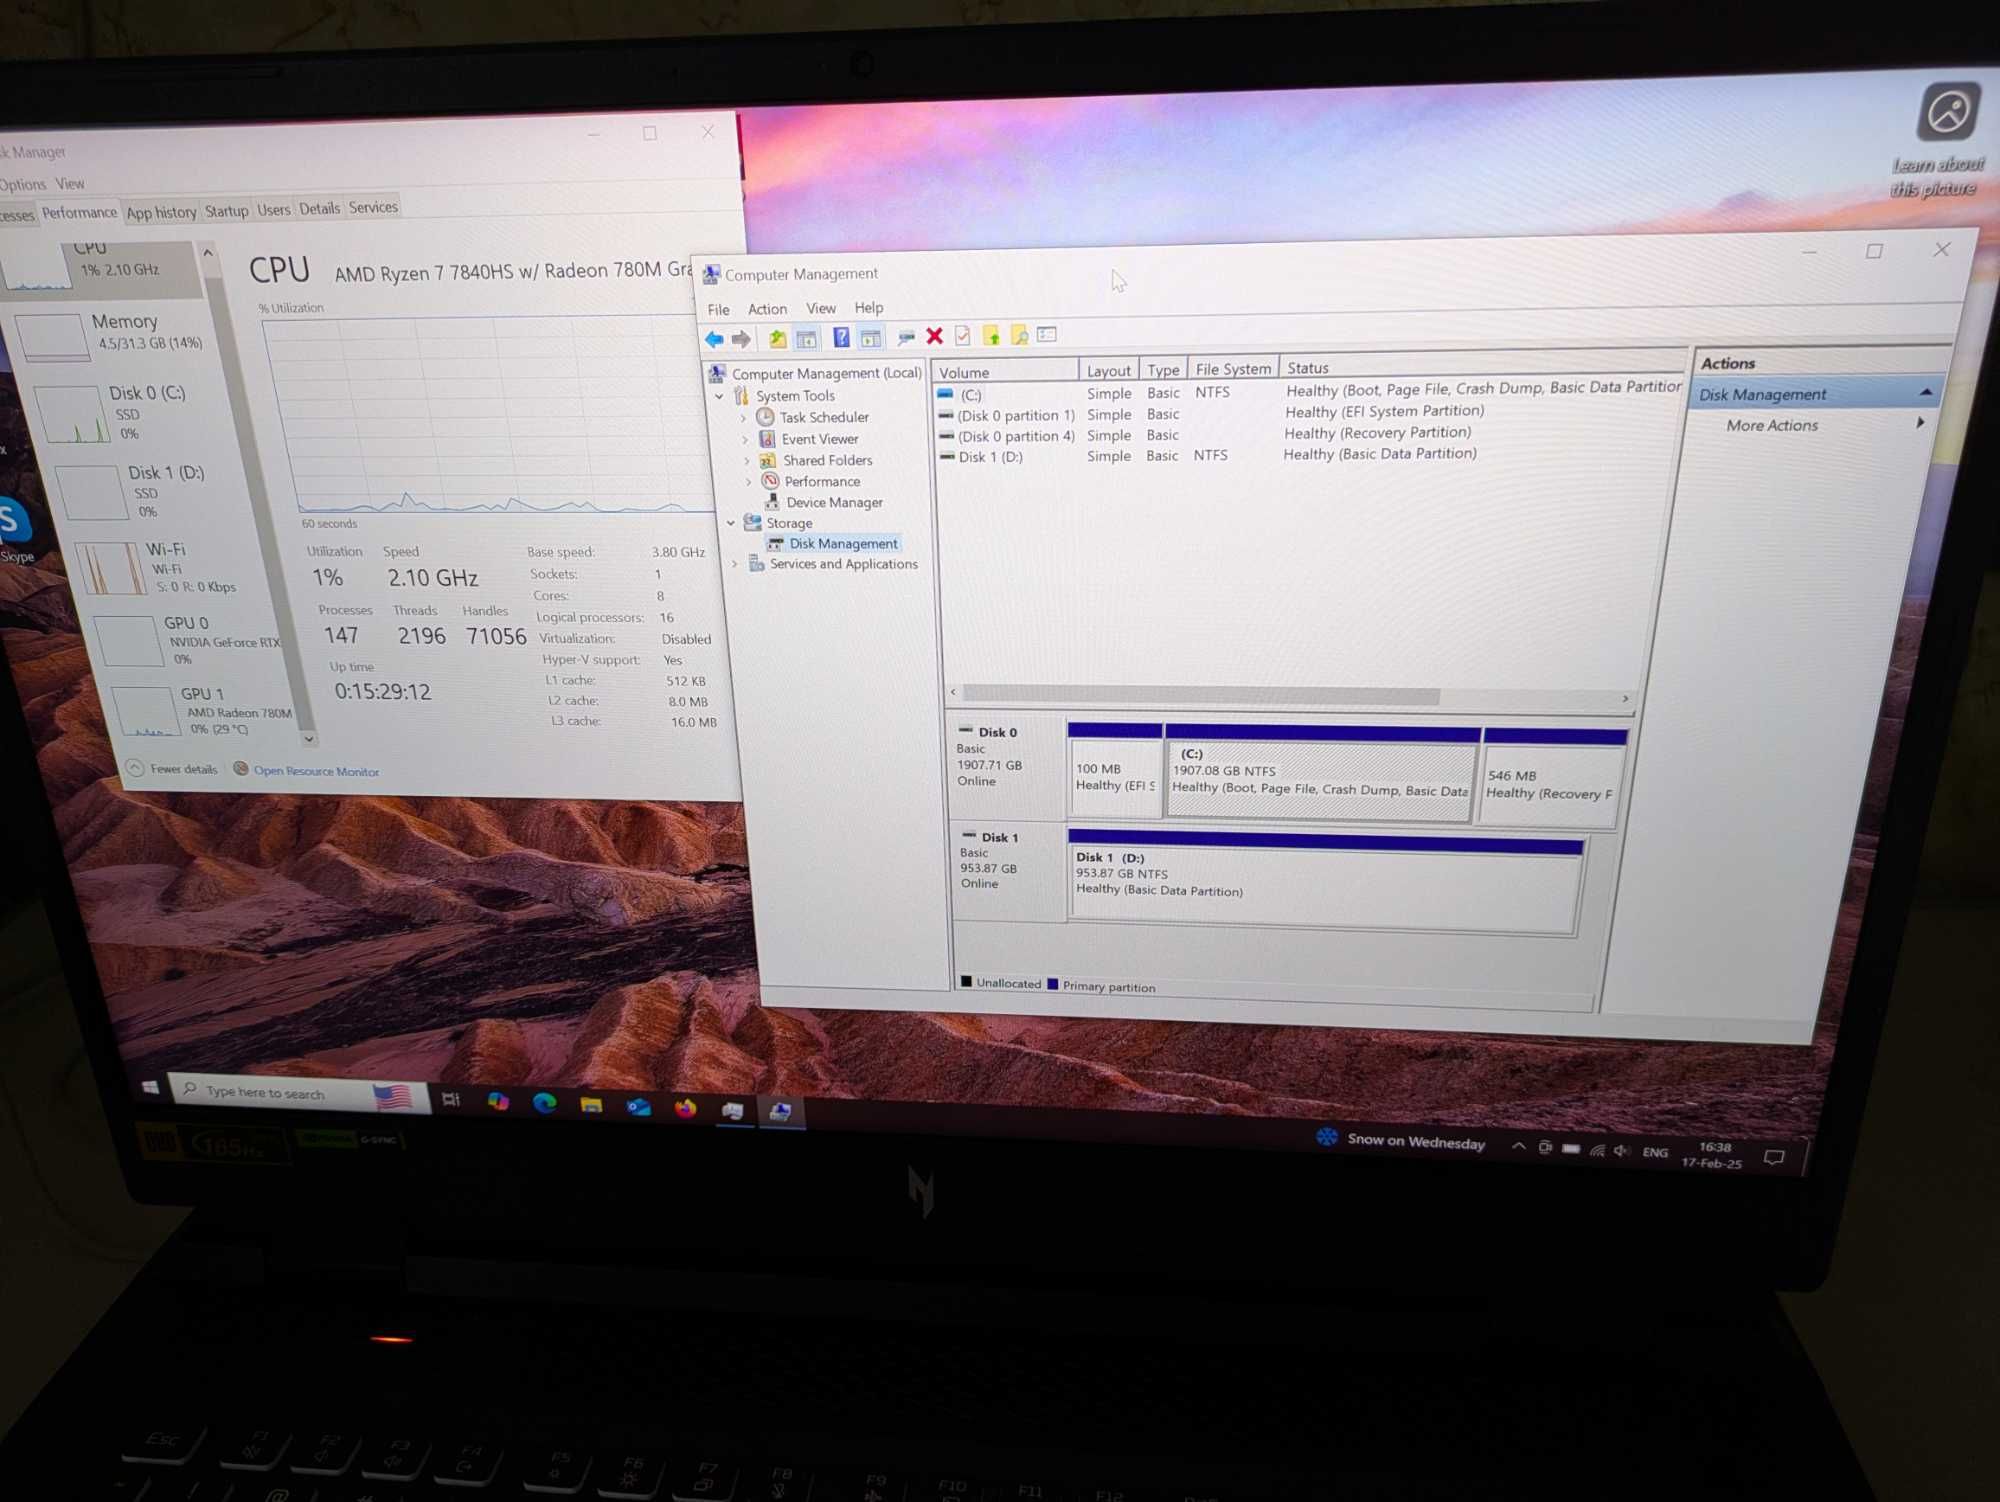Expand the Shared Folders node arrow
This screenshot has height=1502, width=2000.
click(747, 461)
